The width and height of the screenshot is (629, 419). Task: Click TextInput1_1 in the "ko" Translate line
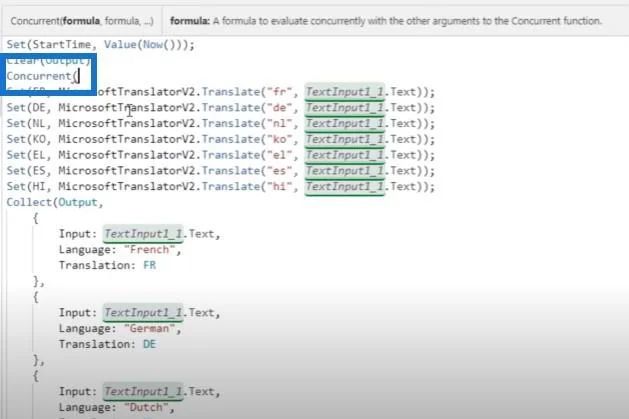pos(345,139)
